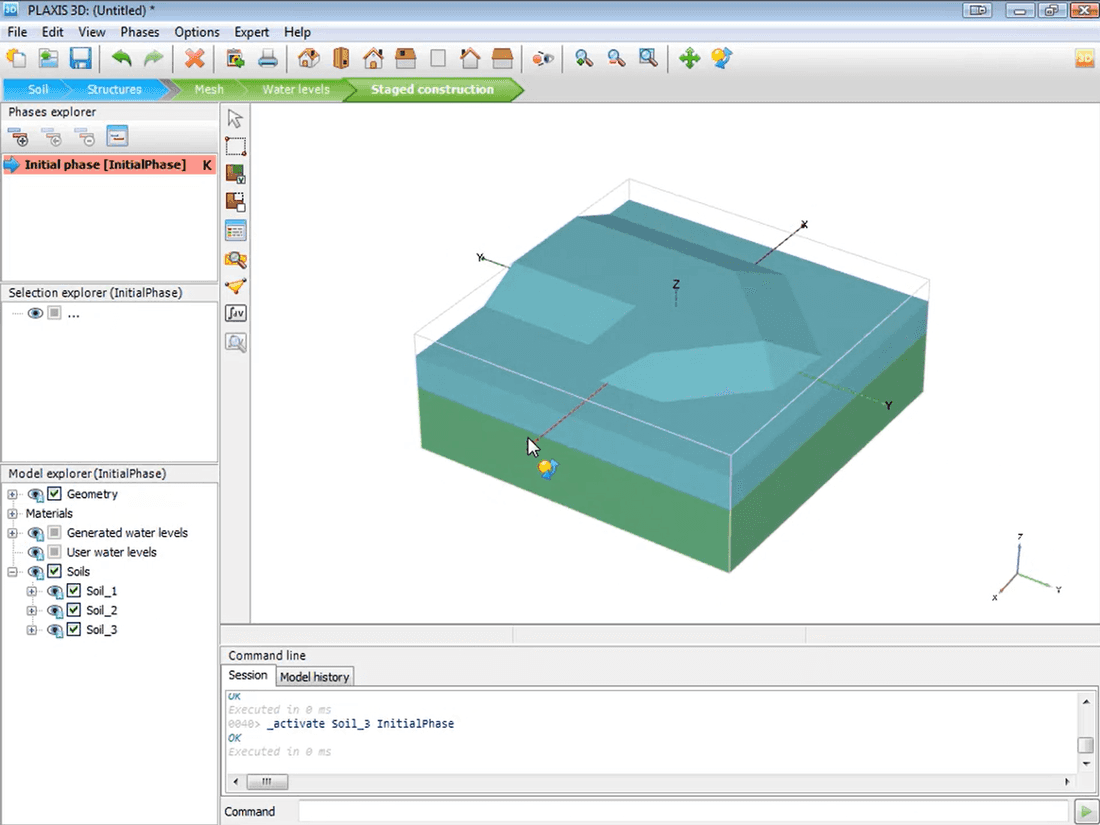This screenshot has width=1100, height=825.
Task: Select the arrow selection tool
Action: pos(235,118)
